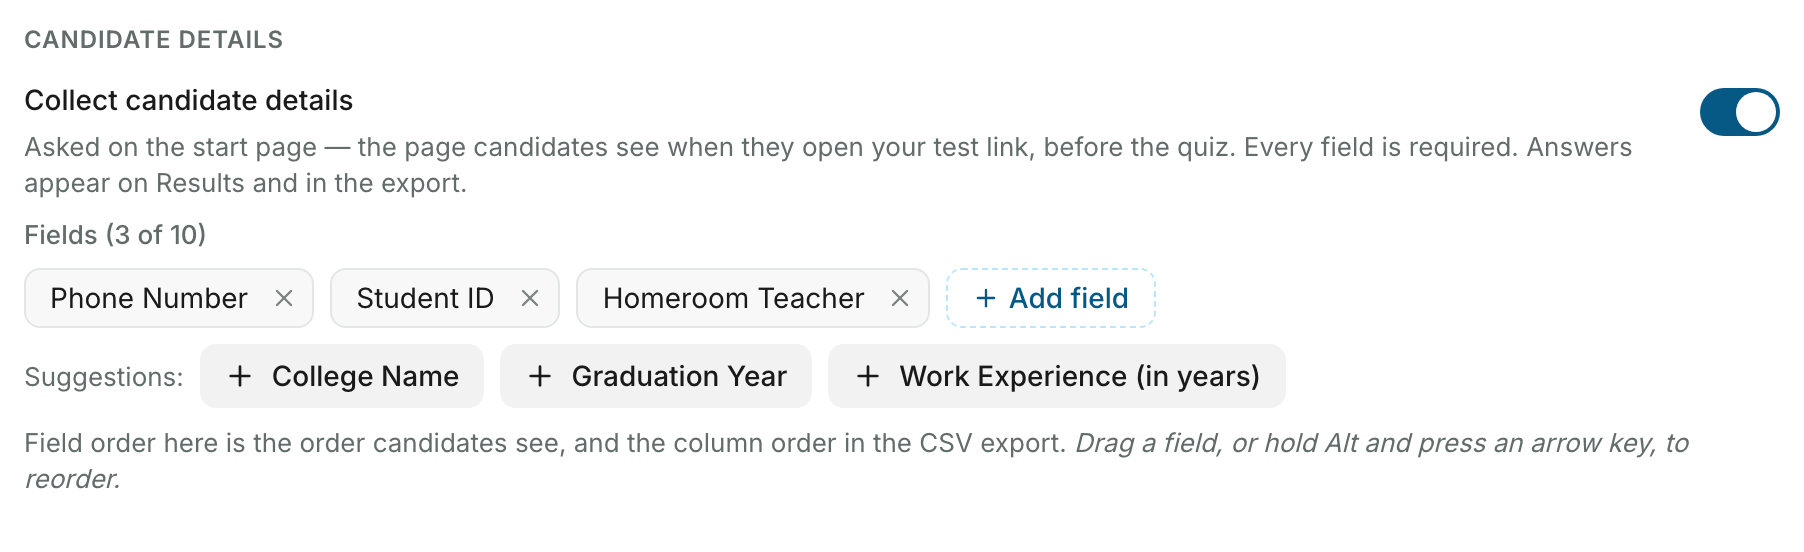
Task: Toggle off Collect candidate details switch
Action: pos(1739,111)
